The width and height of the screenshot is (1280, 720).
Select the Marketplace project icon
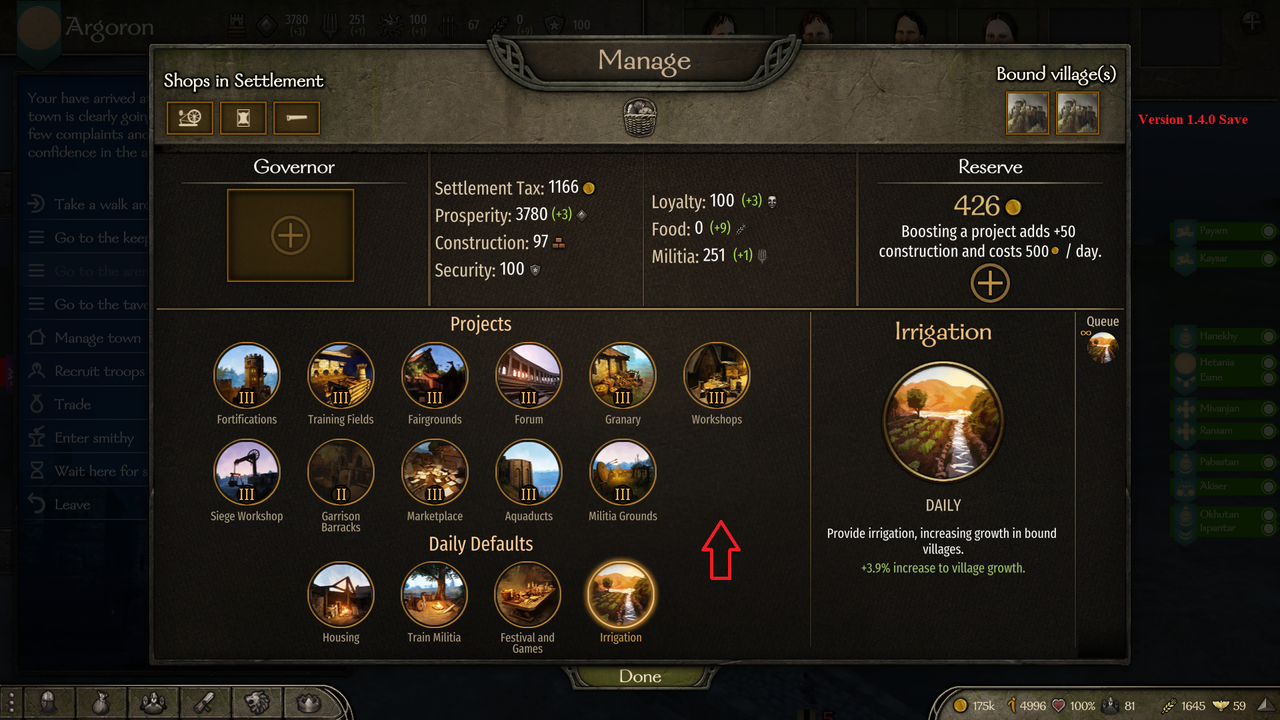point(435,473)
